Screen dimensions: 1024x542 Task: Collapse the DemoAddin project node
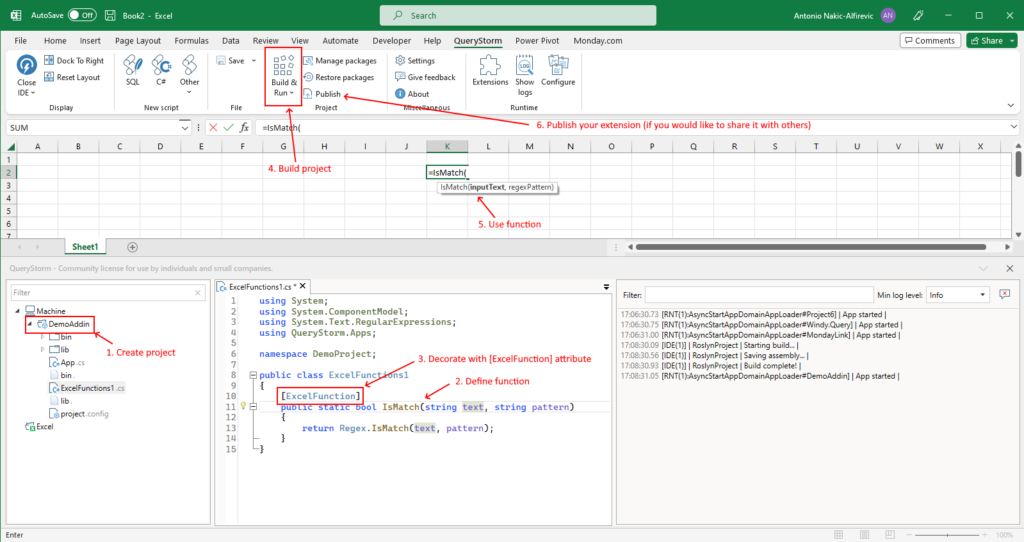[28, 325]
